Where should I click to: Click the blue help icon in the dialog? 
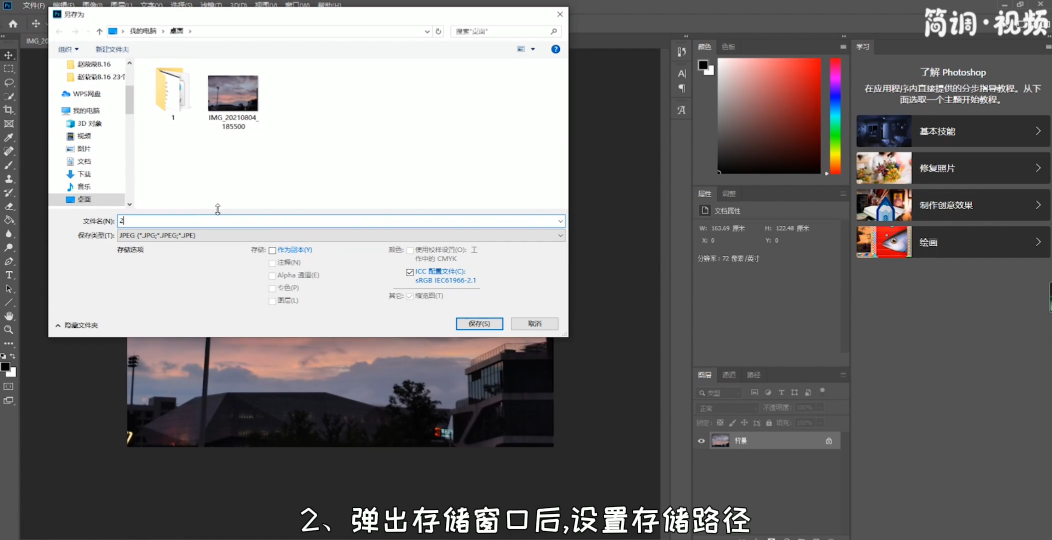click(555, 48)
